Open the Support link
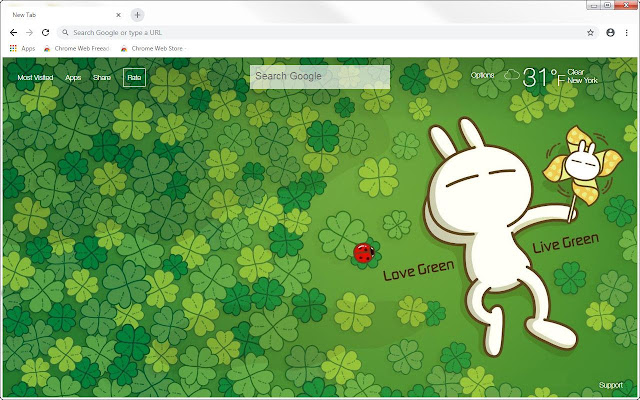This screenshot has width=640, height=400. [x=611, y=385]
